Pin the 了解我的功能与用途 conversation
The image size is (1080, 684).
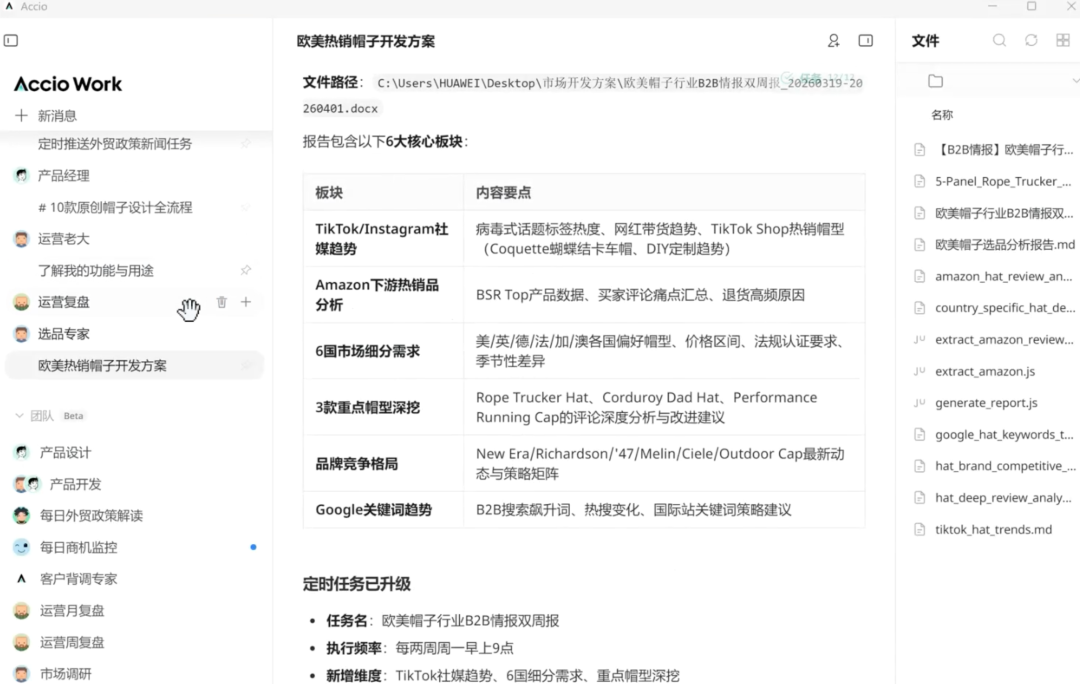[246, 270]
